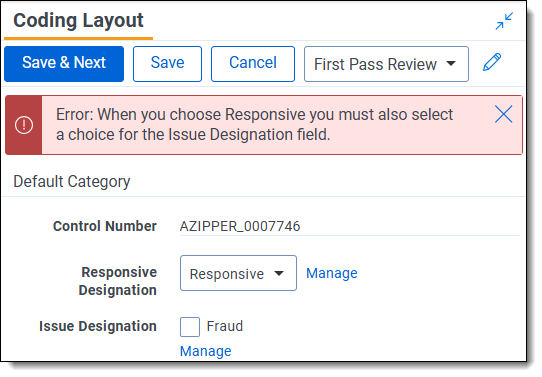
Task: Click the Default Category section header
Action: (x=72, y=181)
